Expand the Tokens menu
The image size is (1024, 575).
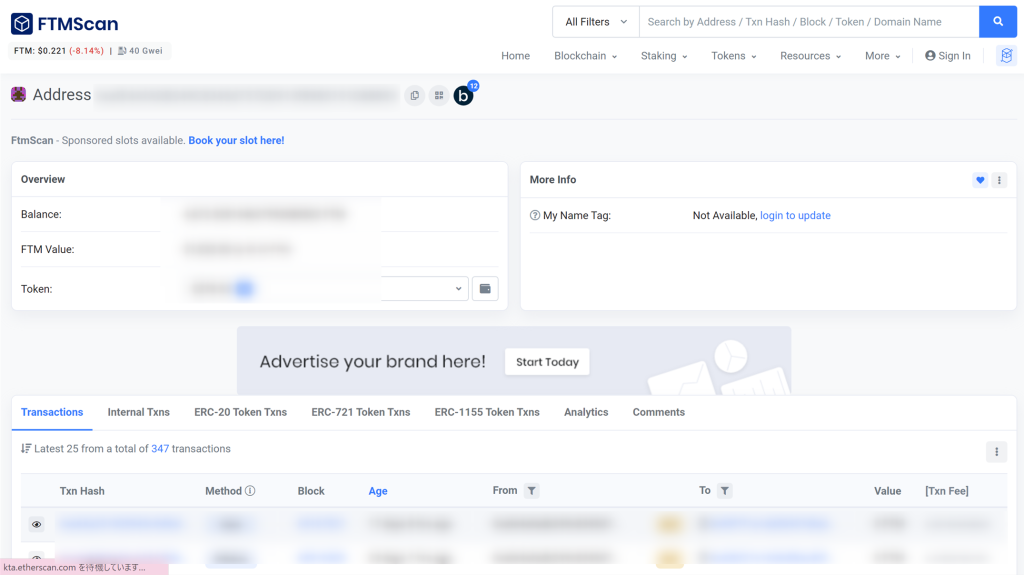click(733, 56)
